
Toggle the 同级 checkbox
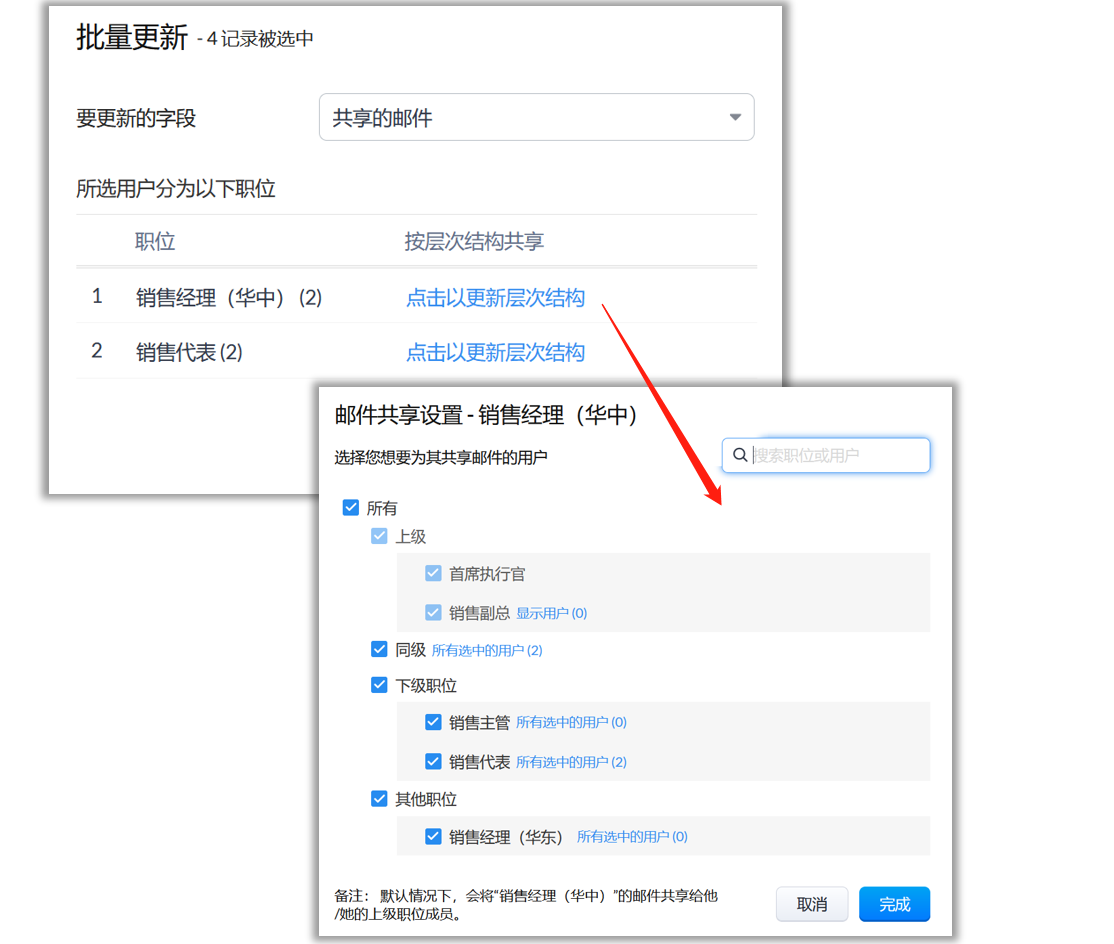[x=379, y=650]
